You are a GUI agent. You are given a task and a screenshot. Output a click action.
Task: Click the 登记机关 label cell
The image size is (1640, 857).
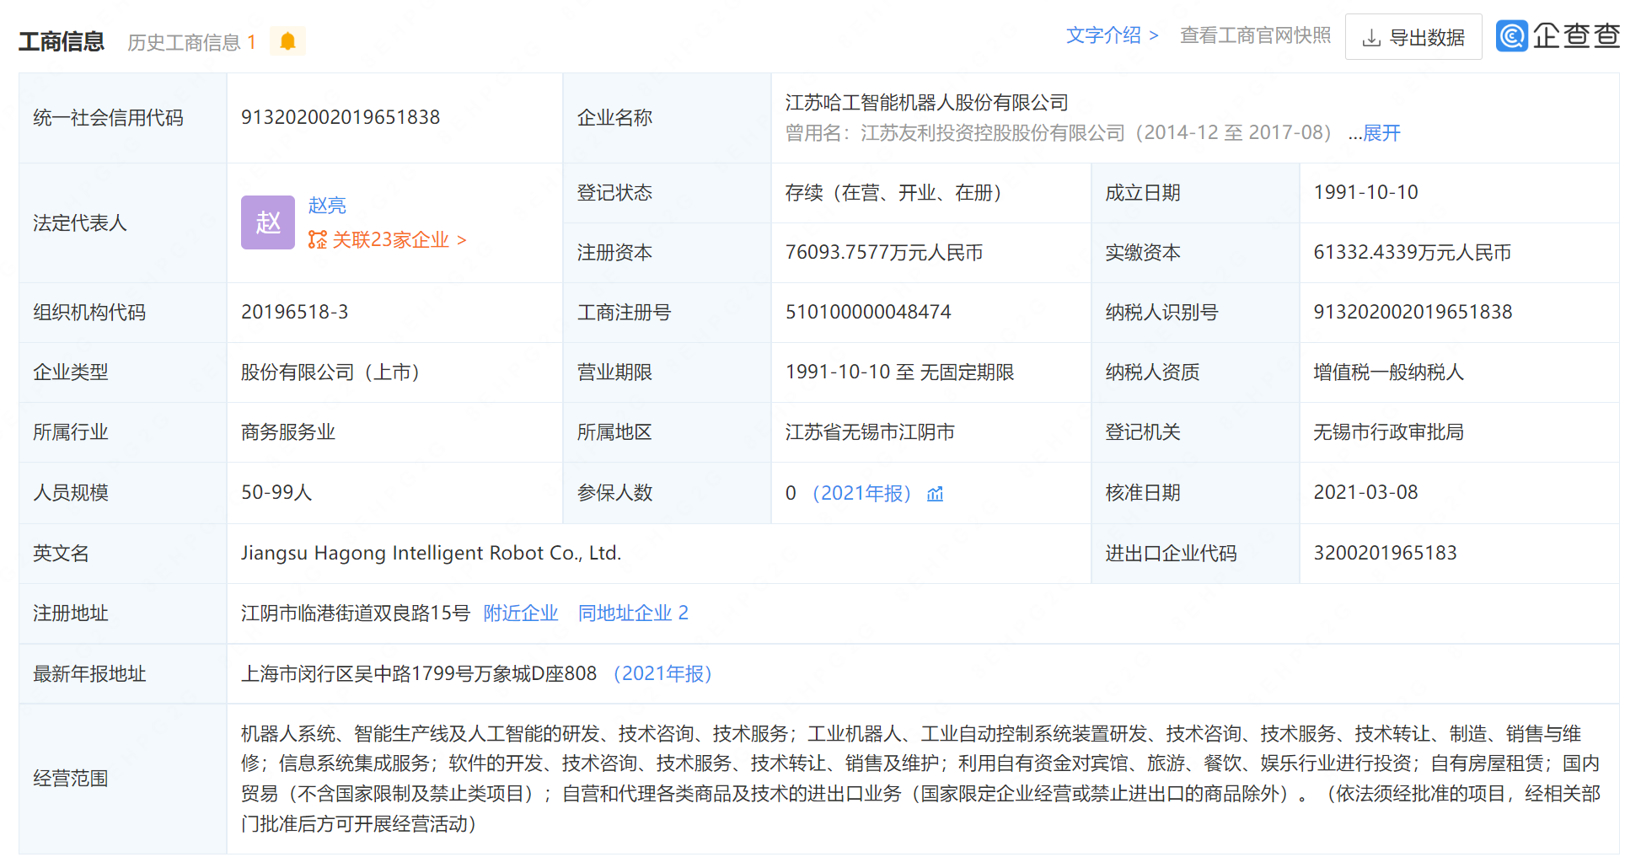(1195, 433)
